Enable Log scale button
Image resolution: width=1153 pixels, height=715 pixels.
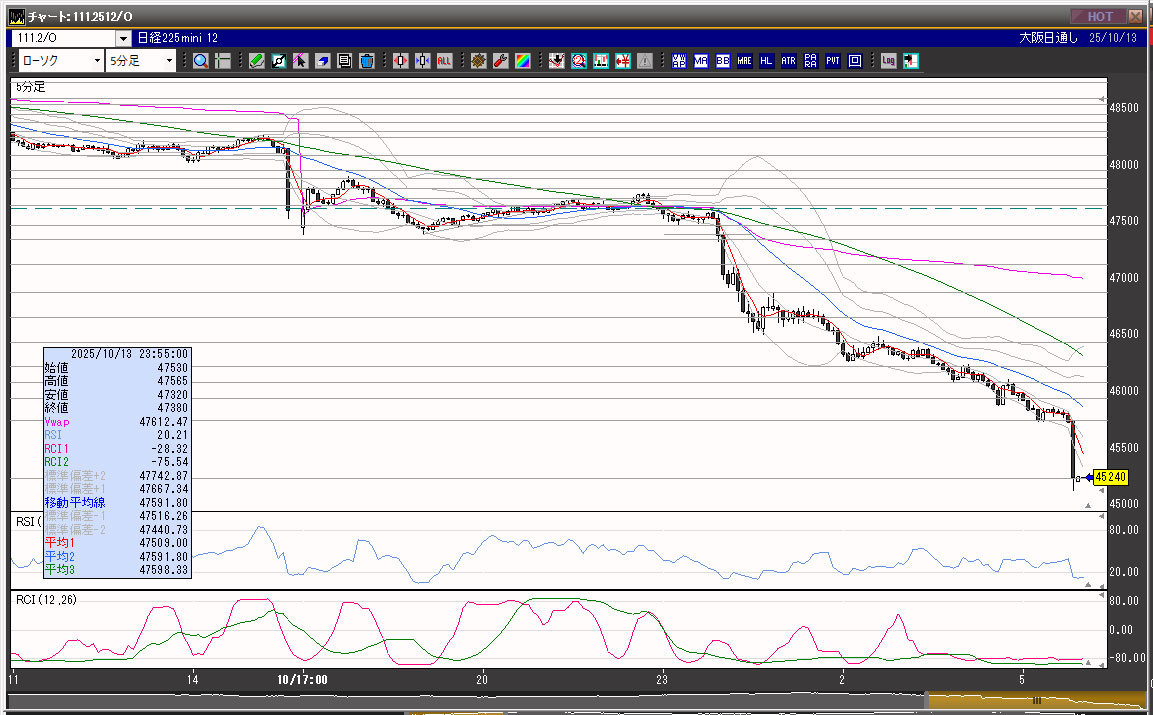(x=888, y=61)
